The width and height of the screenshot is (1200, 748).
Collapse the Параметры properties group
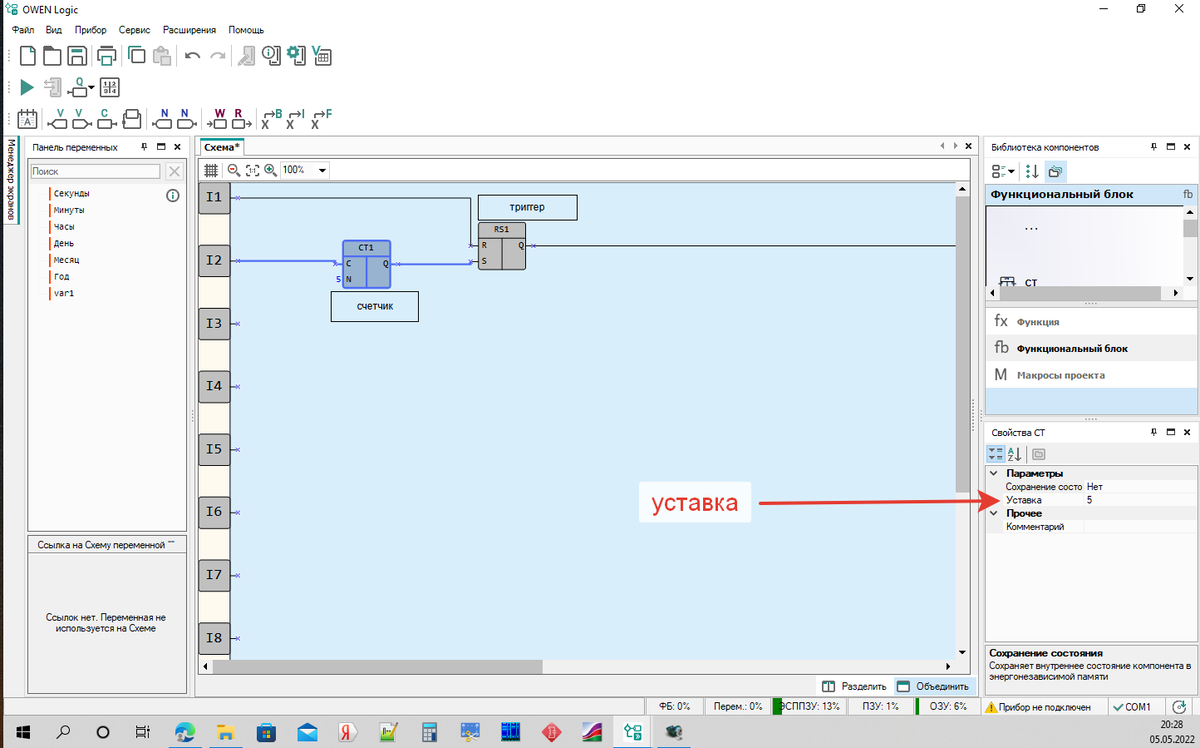point(993,473)
